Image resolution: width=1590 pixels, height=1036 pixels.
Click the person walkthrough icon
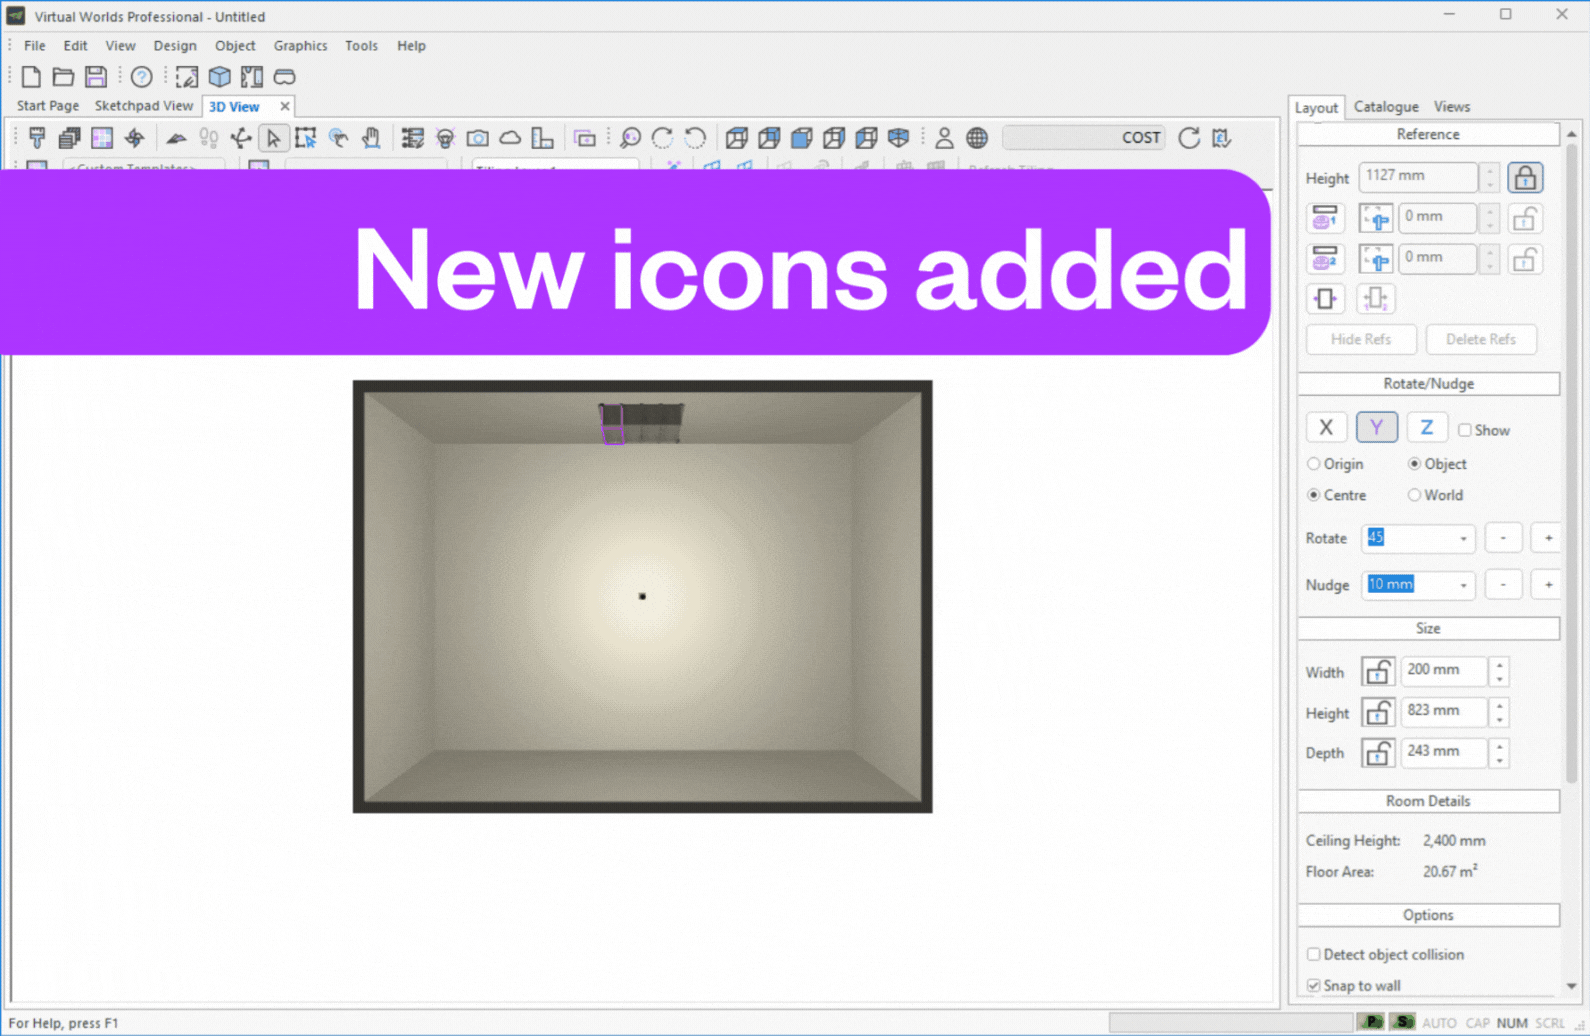coord(944,138)
